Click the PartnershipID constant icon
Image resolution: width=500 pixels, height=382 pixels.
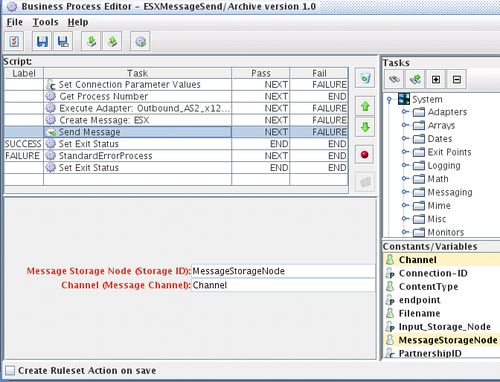[390, 353]
